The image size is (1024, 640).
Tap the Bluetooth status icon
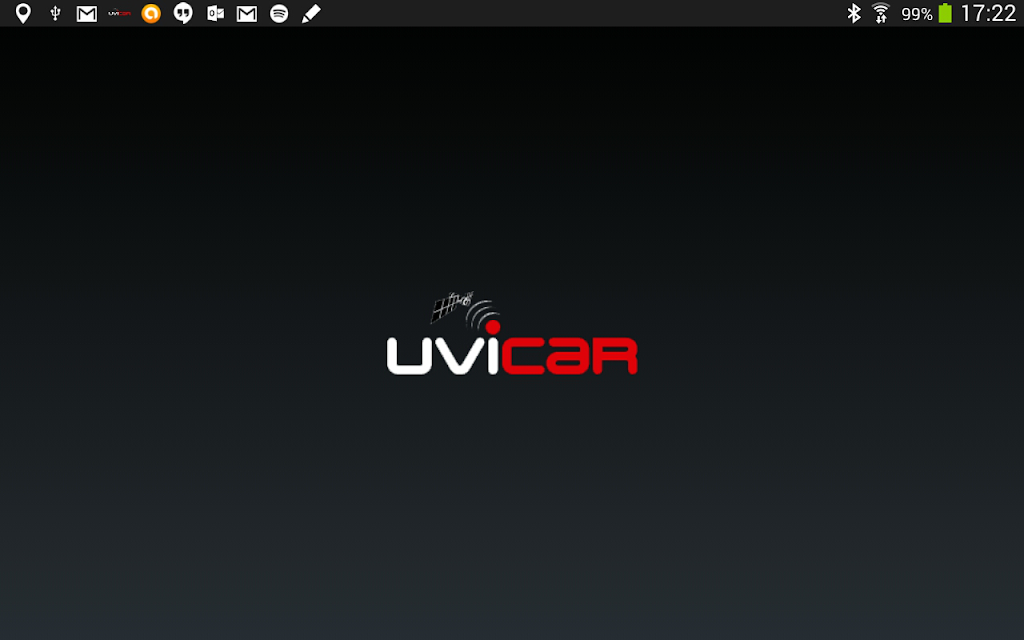[854, 13]
